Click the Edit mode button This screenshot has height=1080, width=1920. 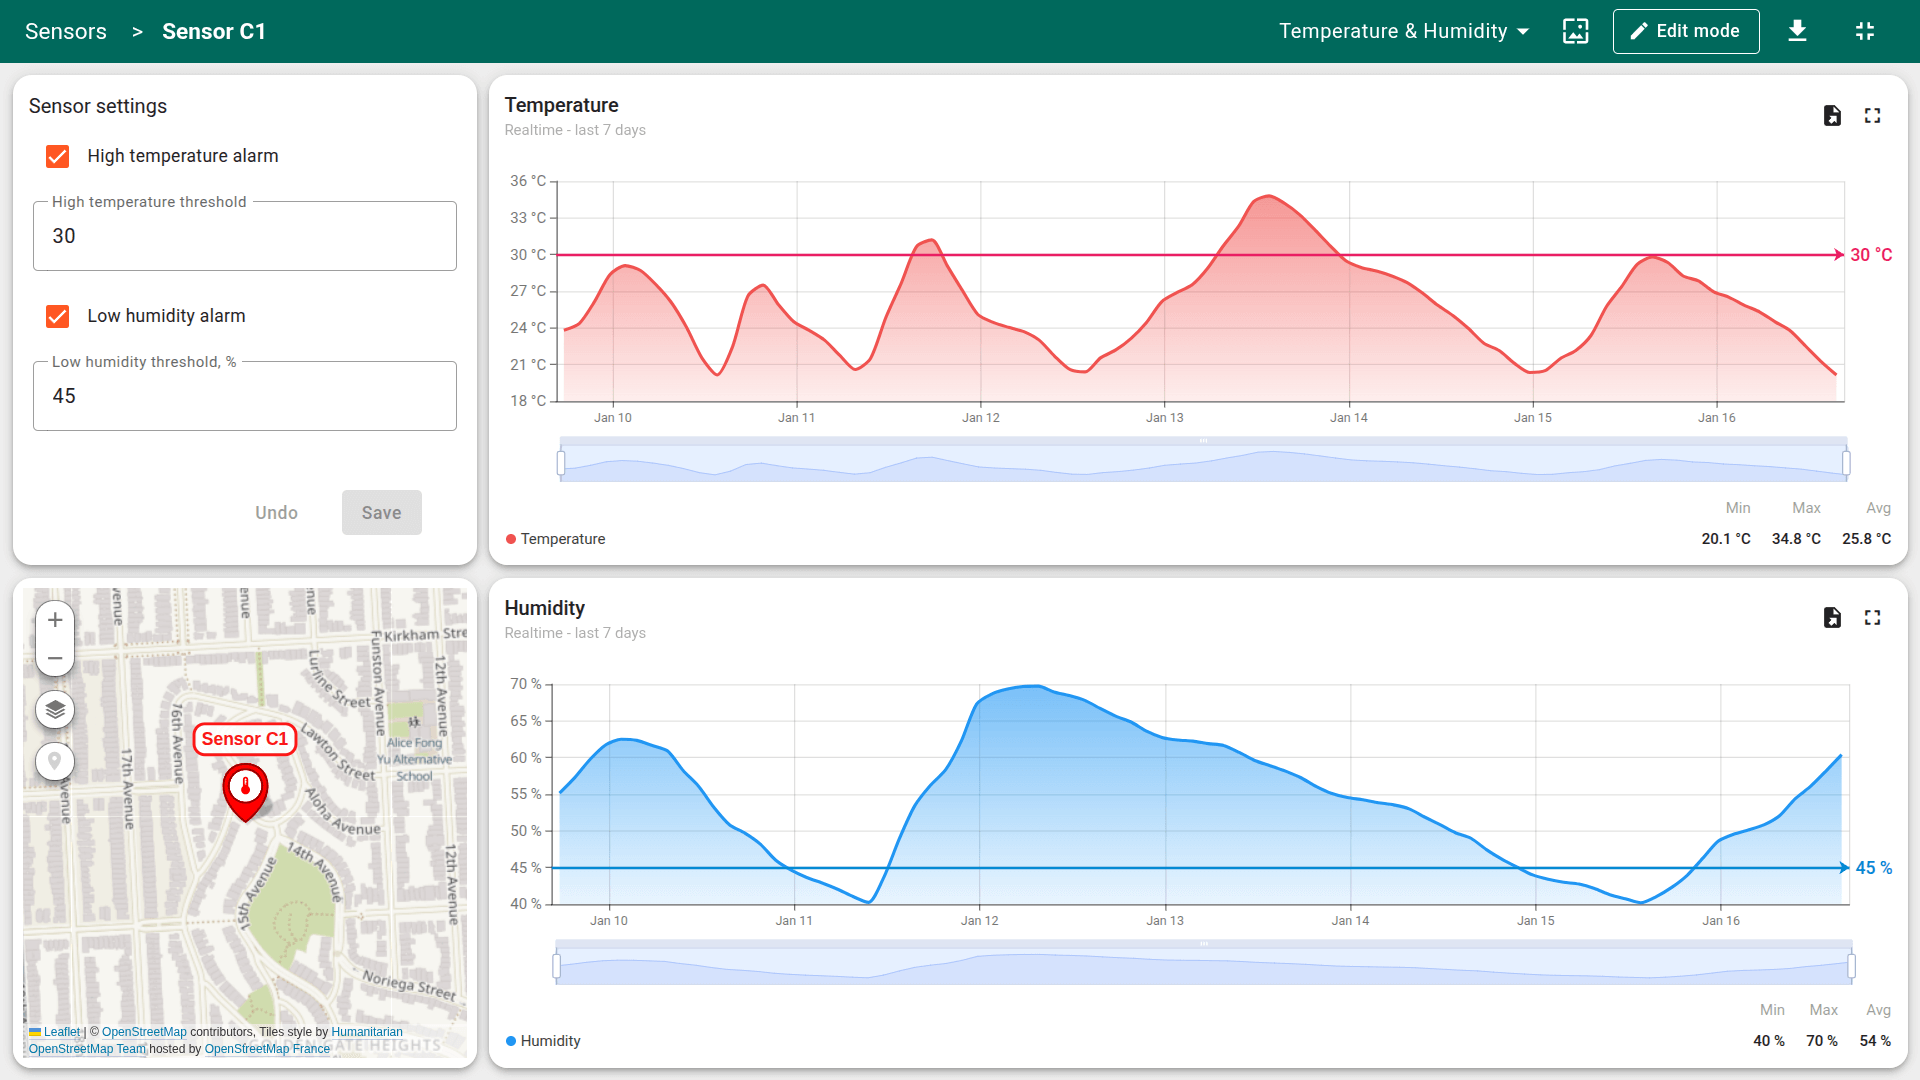coord(1686,31)
